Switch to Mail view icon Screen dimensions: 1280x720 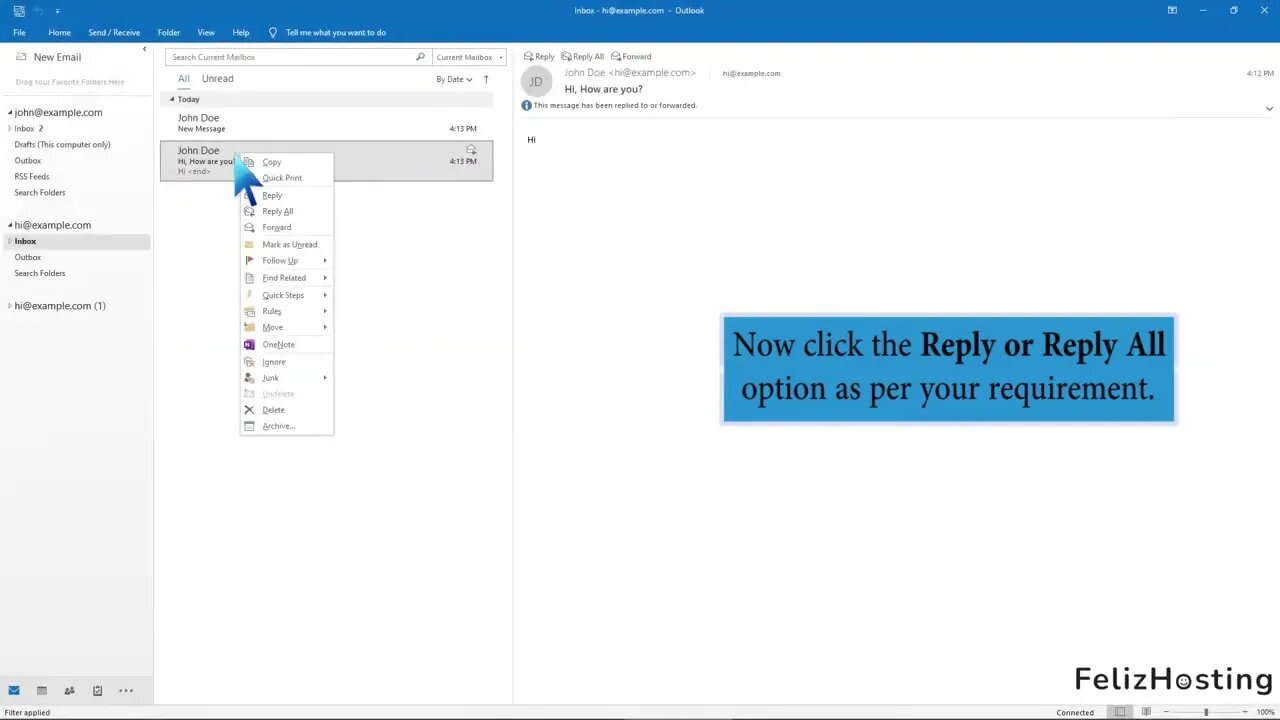click(x=14, y=690)
